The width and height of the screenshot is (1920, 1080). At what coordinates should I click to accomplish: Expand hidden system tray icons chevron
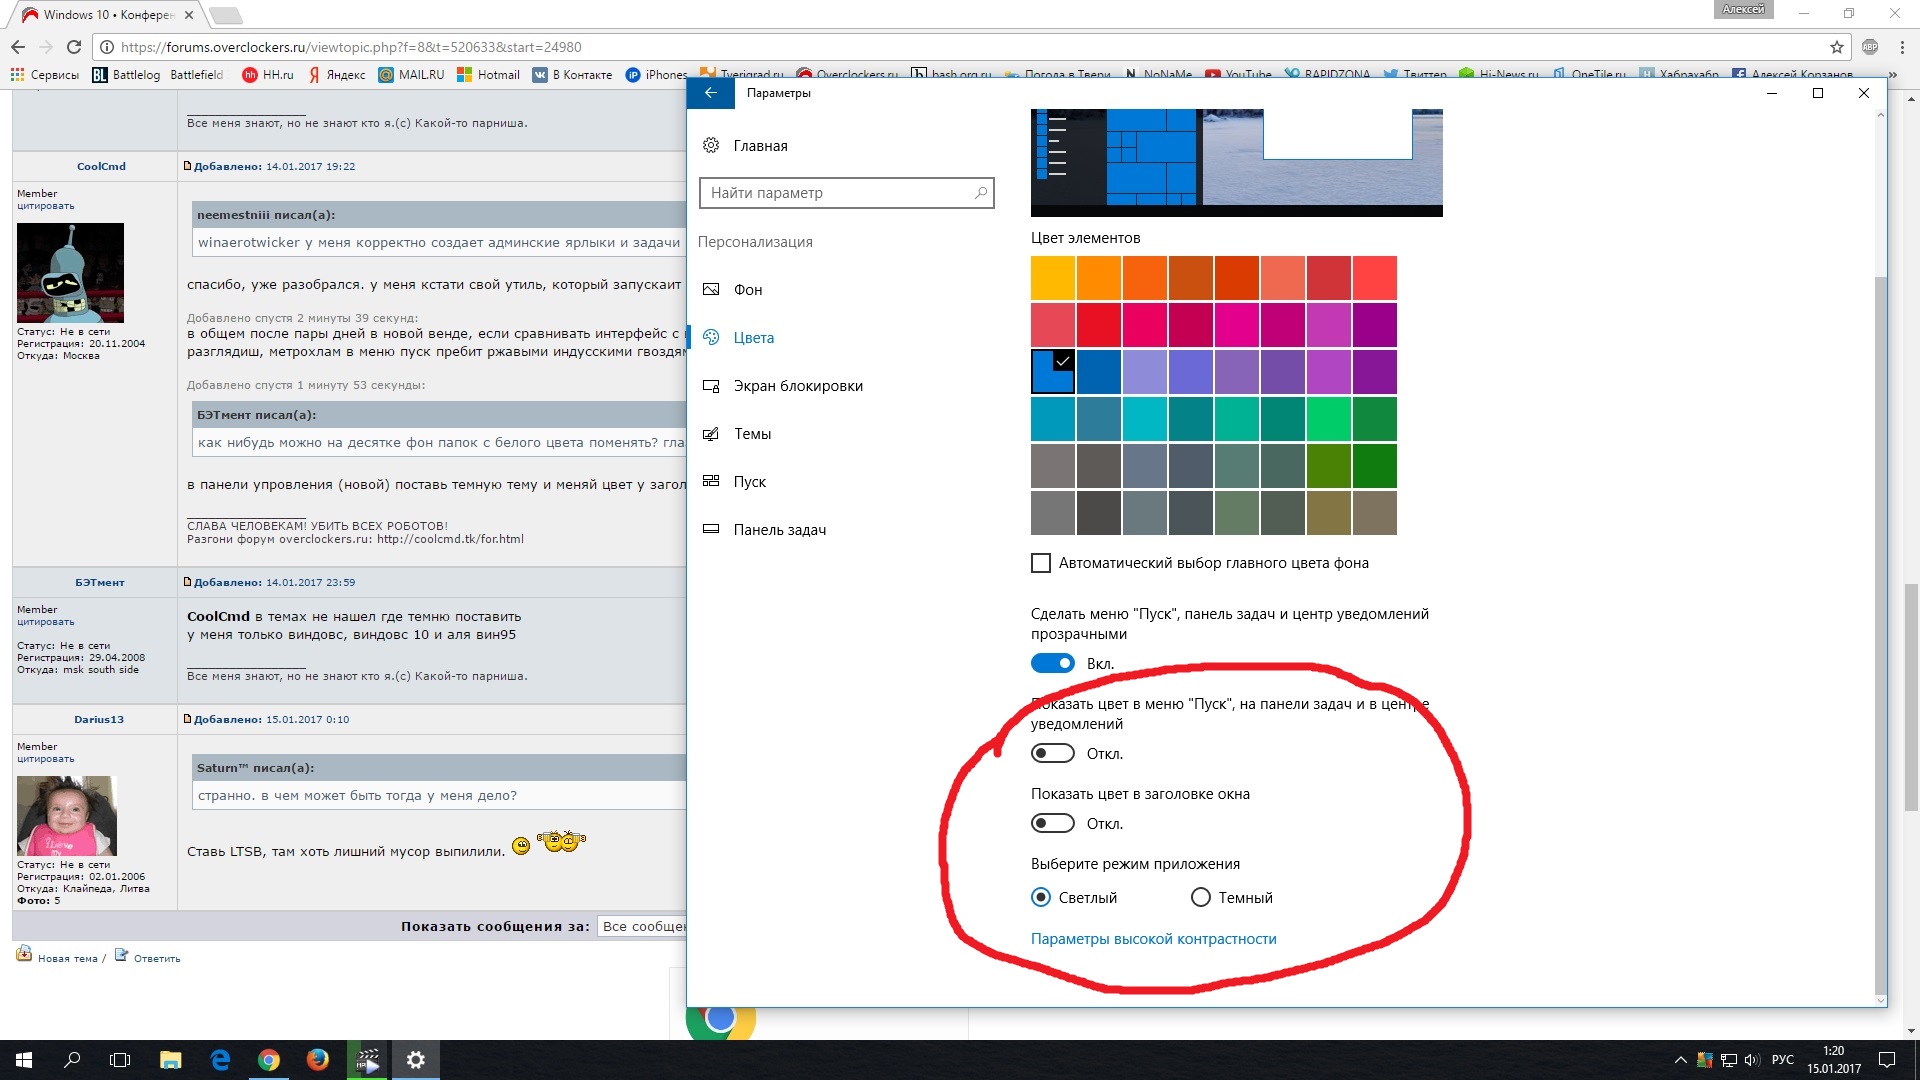(x=1680, y=1060)
